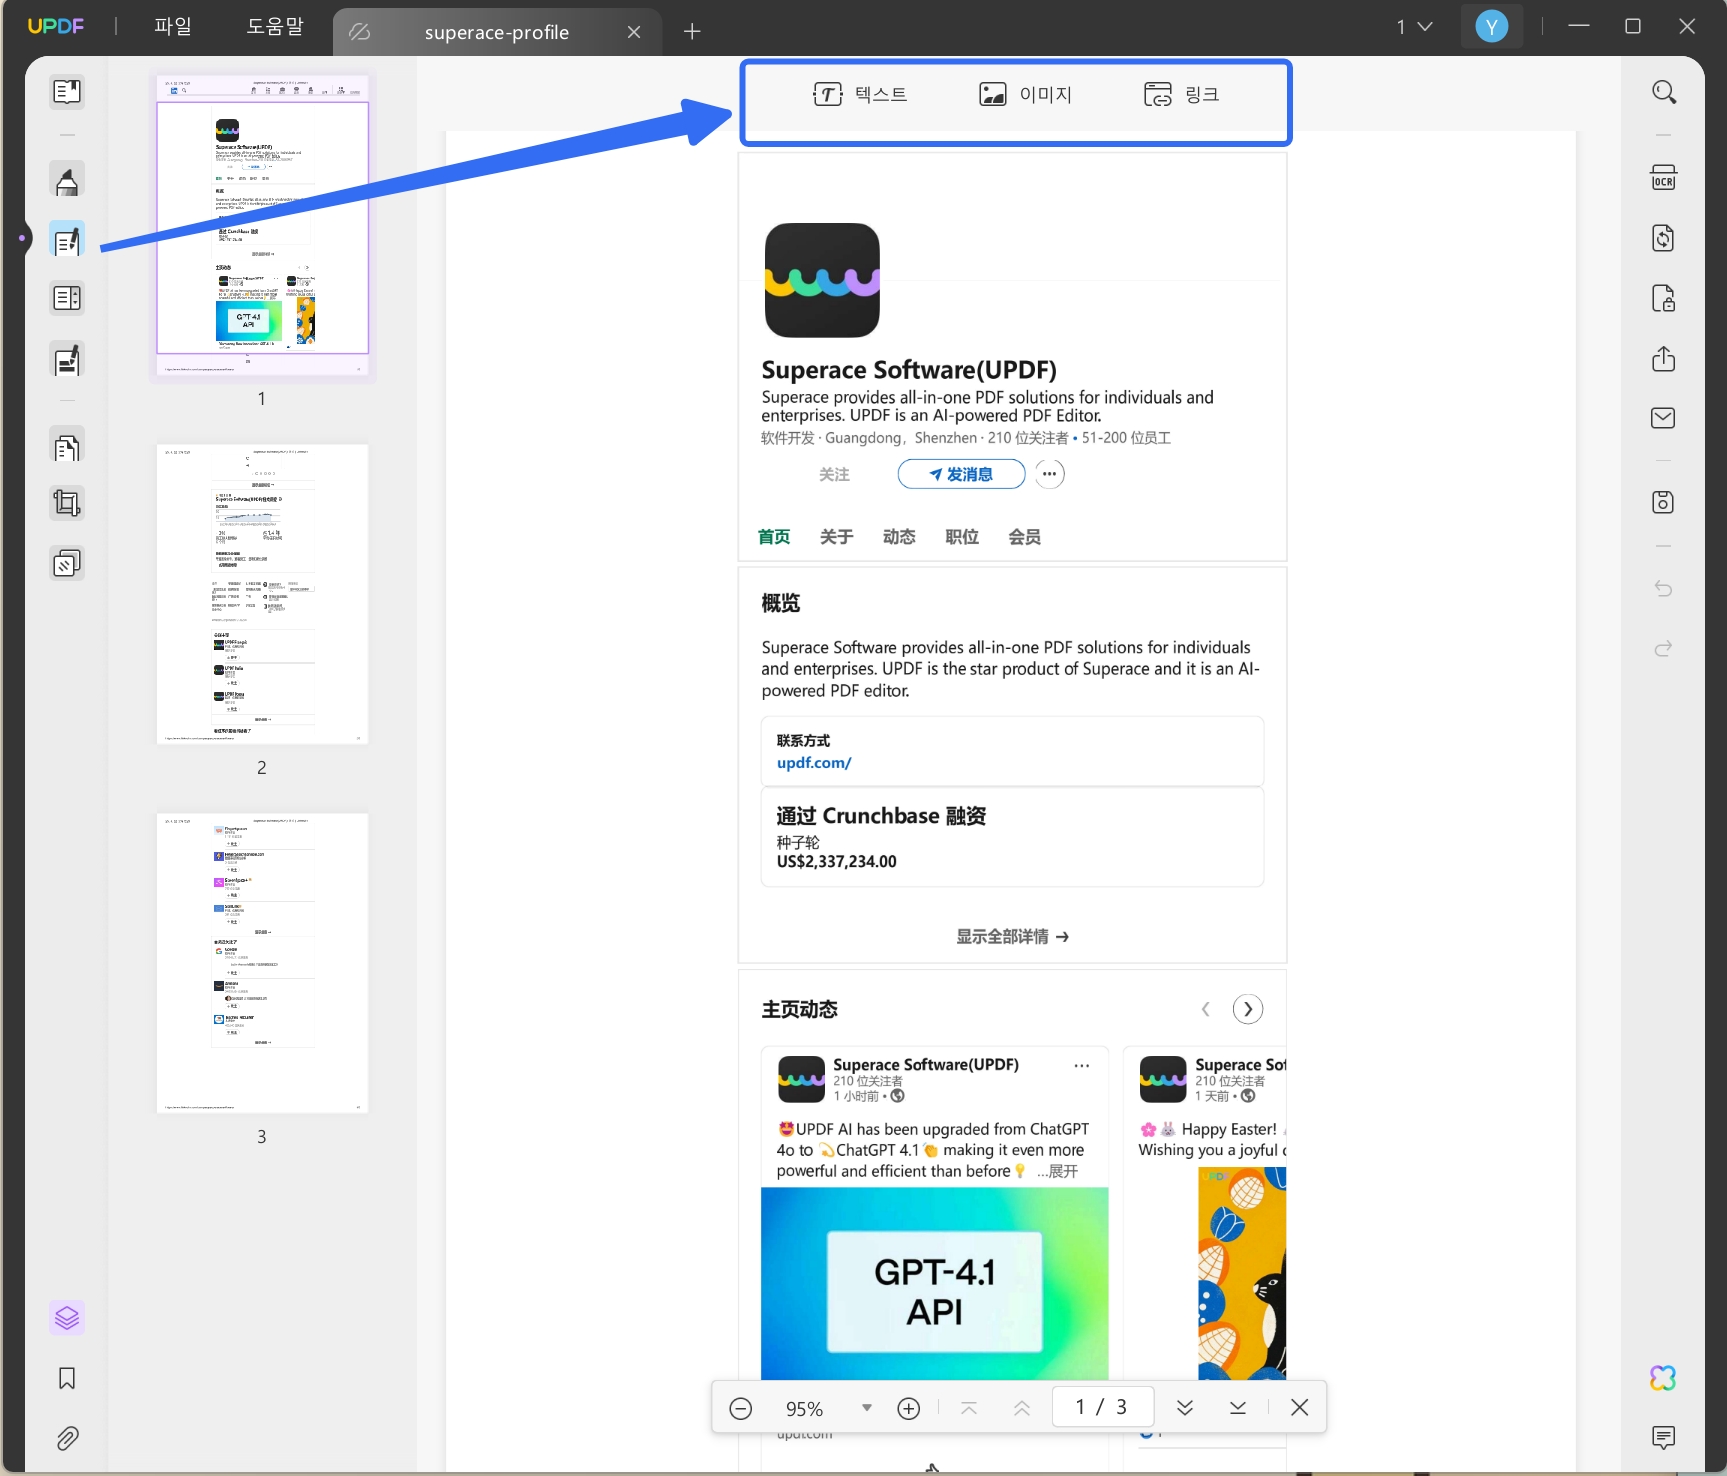
Task: Jump to the last page
Action: (1238, 1408)
